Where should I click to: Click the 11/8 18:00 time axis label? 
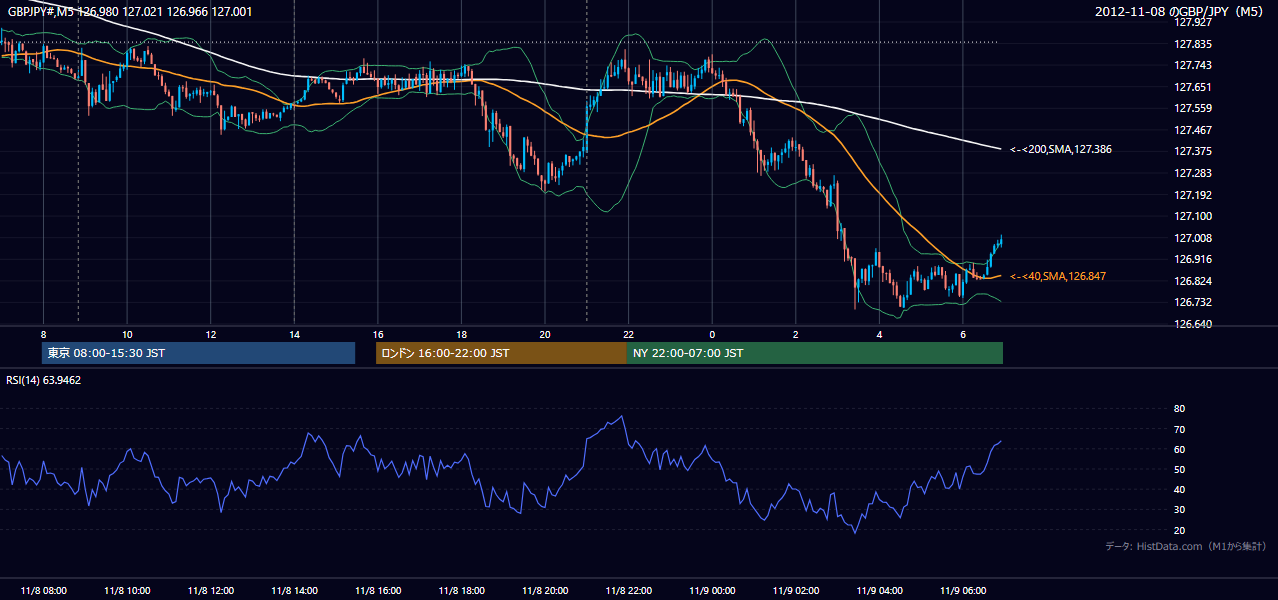[x=461, y=590]
